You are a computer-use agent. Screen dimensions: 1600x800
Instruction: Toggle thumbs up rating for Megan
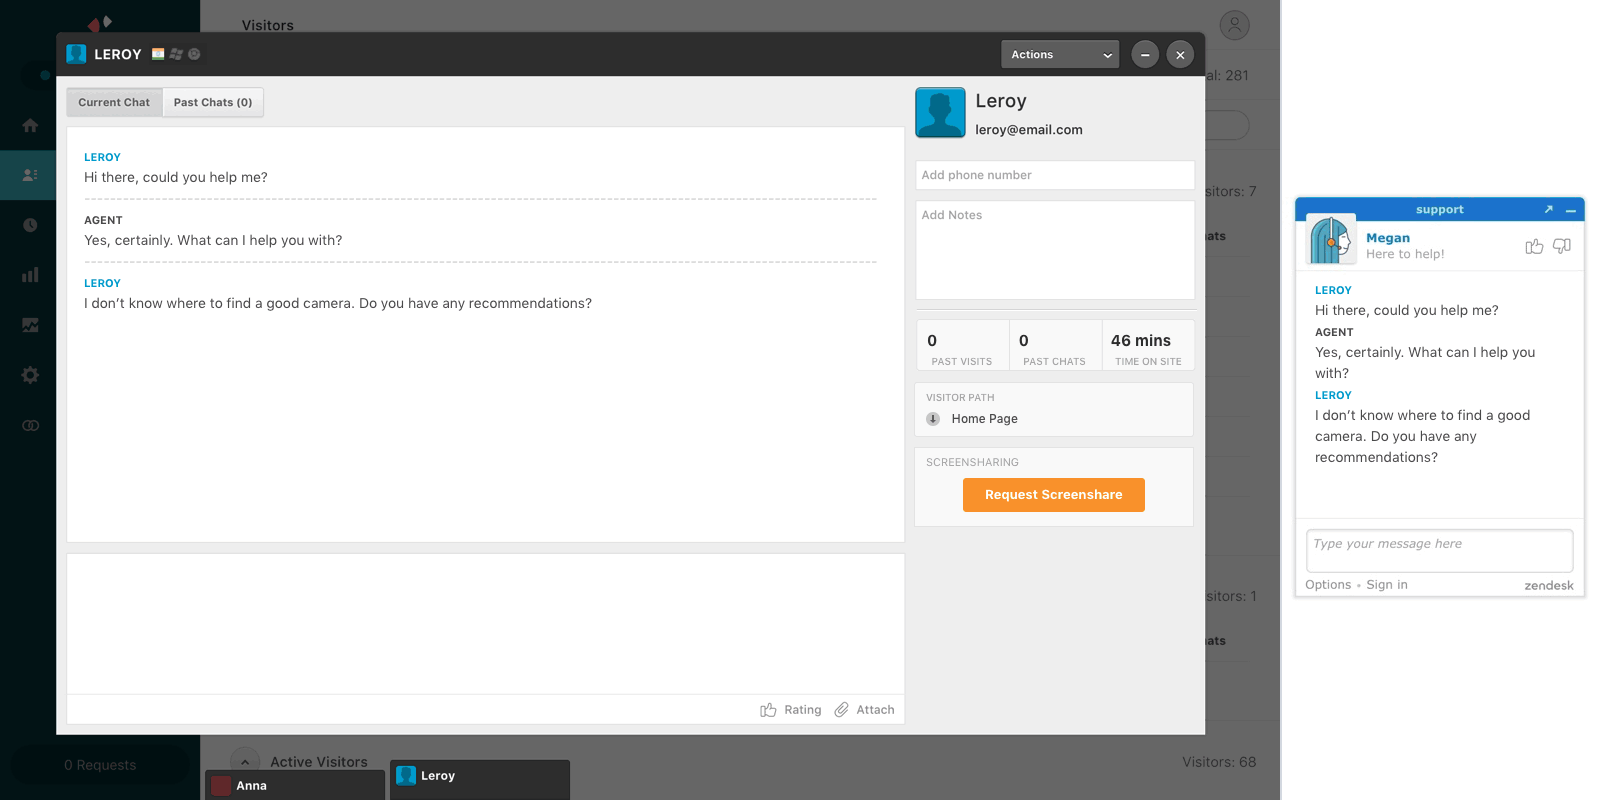[1534, 246]
